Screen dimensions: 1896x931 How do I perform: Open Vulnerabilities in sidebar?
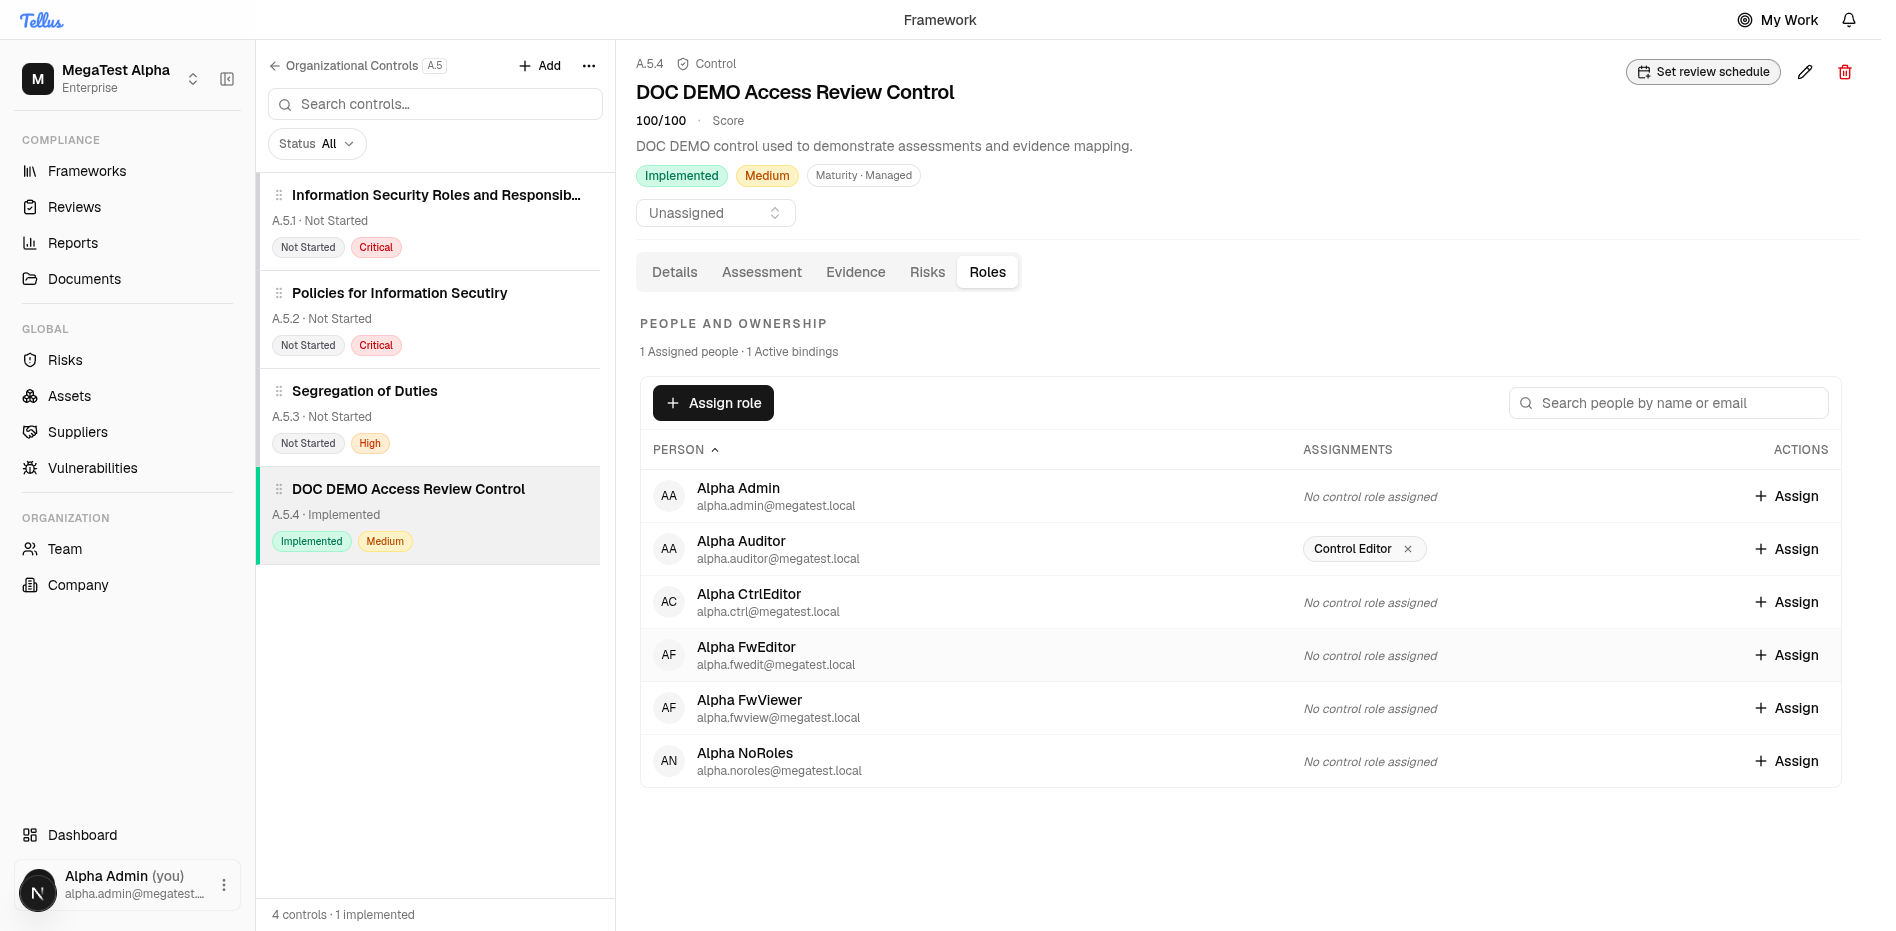tap(127, 468)
